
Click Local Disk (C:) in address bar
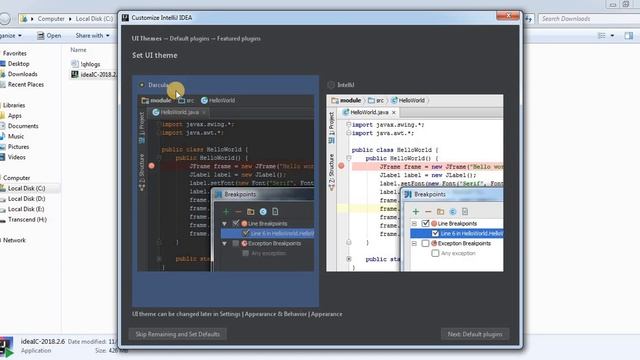coord(94,19)
